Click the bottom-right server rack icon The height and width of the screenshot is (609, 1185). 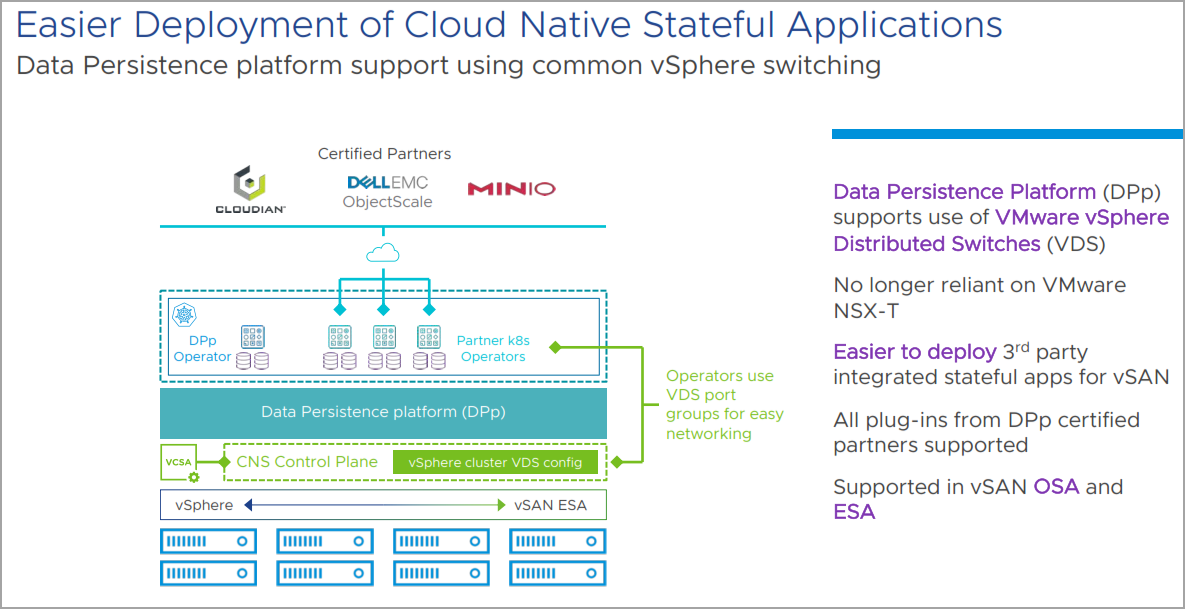click(558, 573)
